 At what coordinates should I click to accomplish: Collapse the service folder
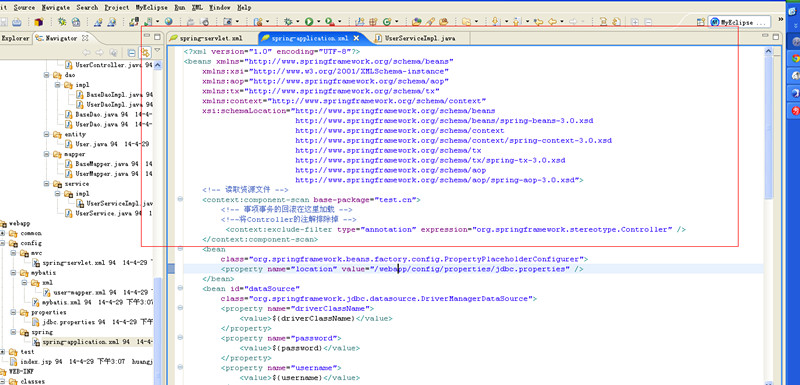pos(47,184)
